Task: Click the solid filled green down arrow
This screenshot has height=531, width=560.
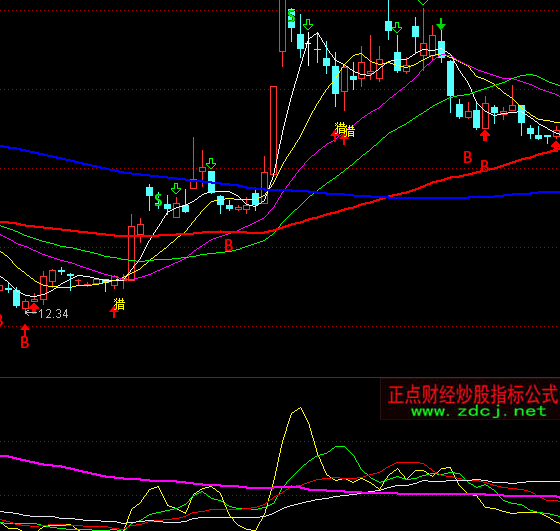Action: pyautogui.click(x=441, y=25)
